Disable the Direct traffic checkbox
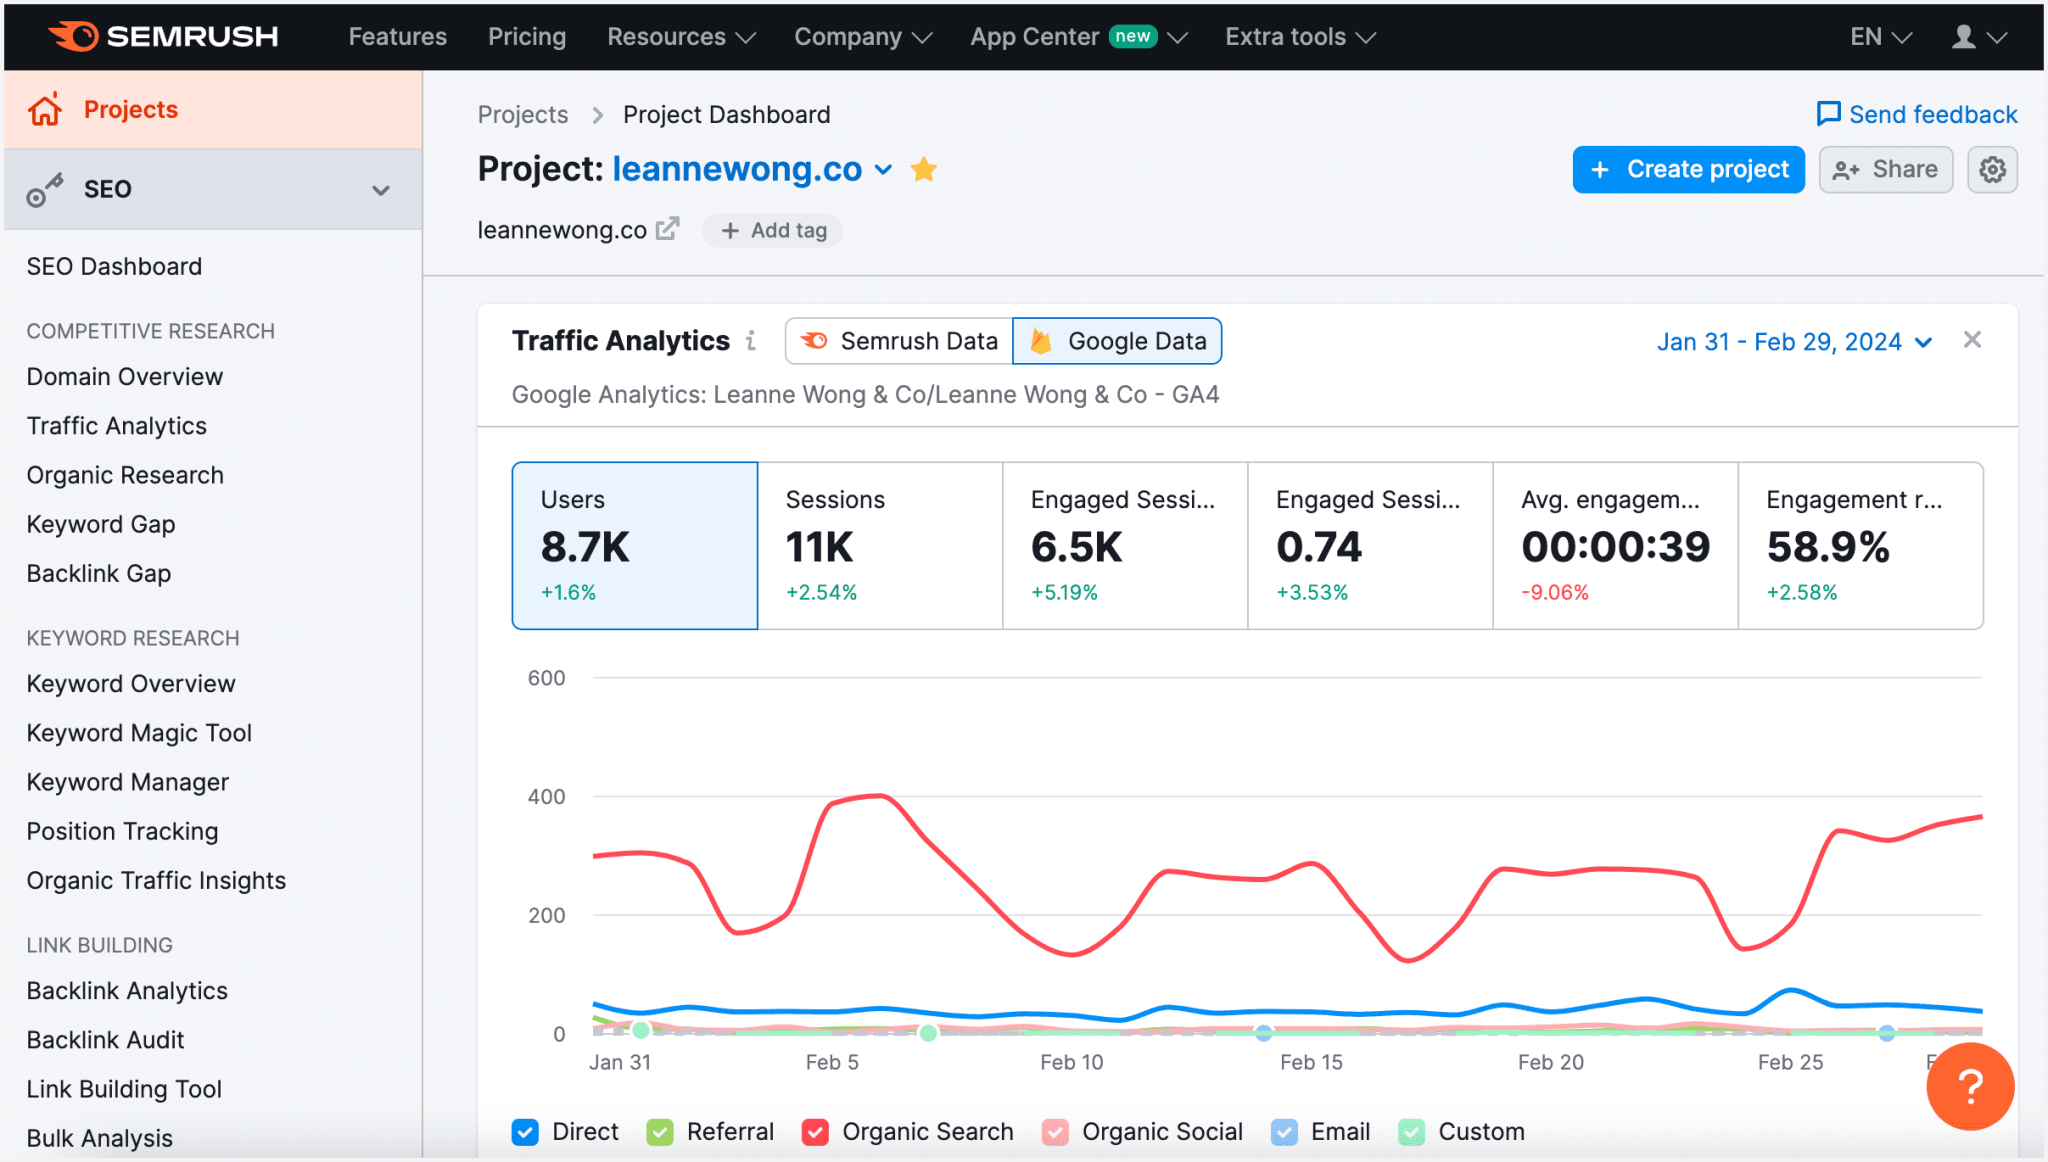 pos(525,1132)
